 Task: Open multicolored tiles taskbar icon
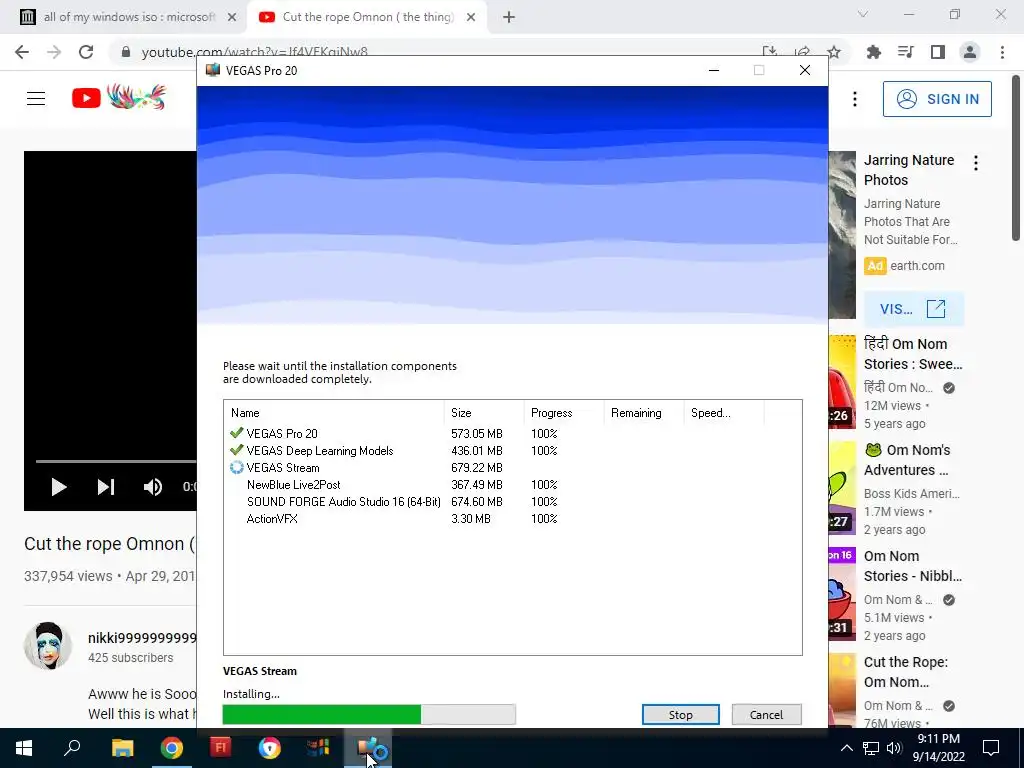click(318, 748)
